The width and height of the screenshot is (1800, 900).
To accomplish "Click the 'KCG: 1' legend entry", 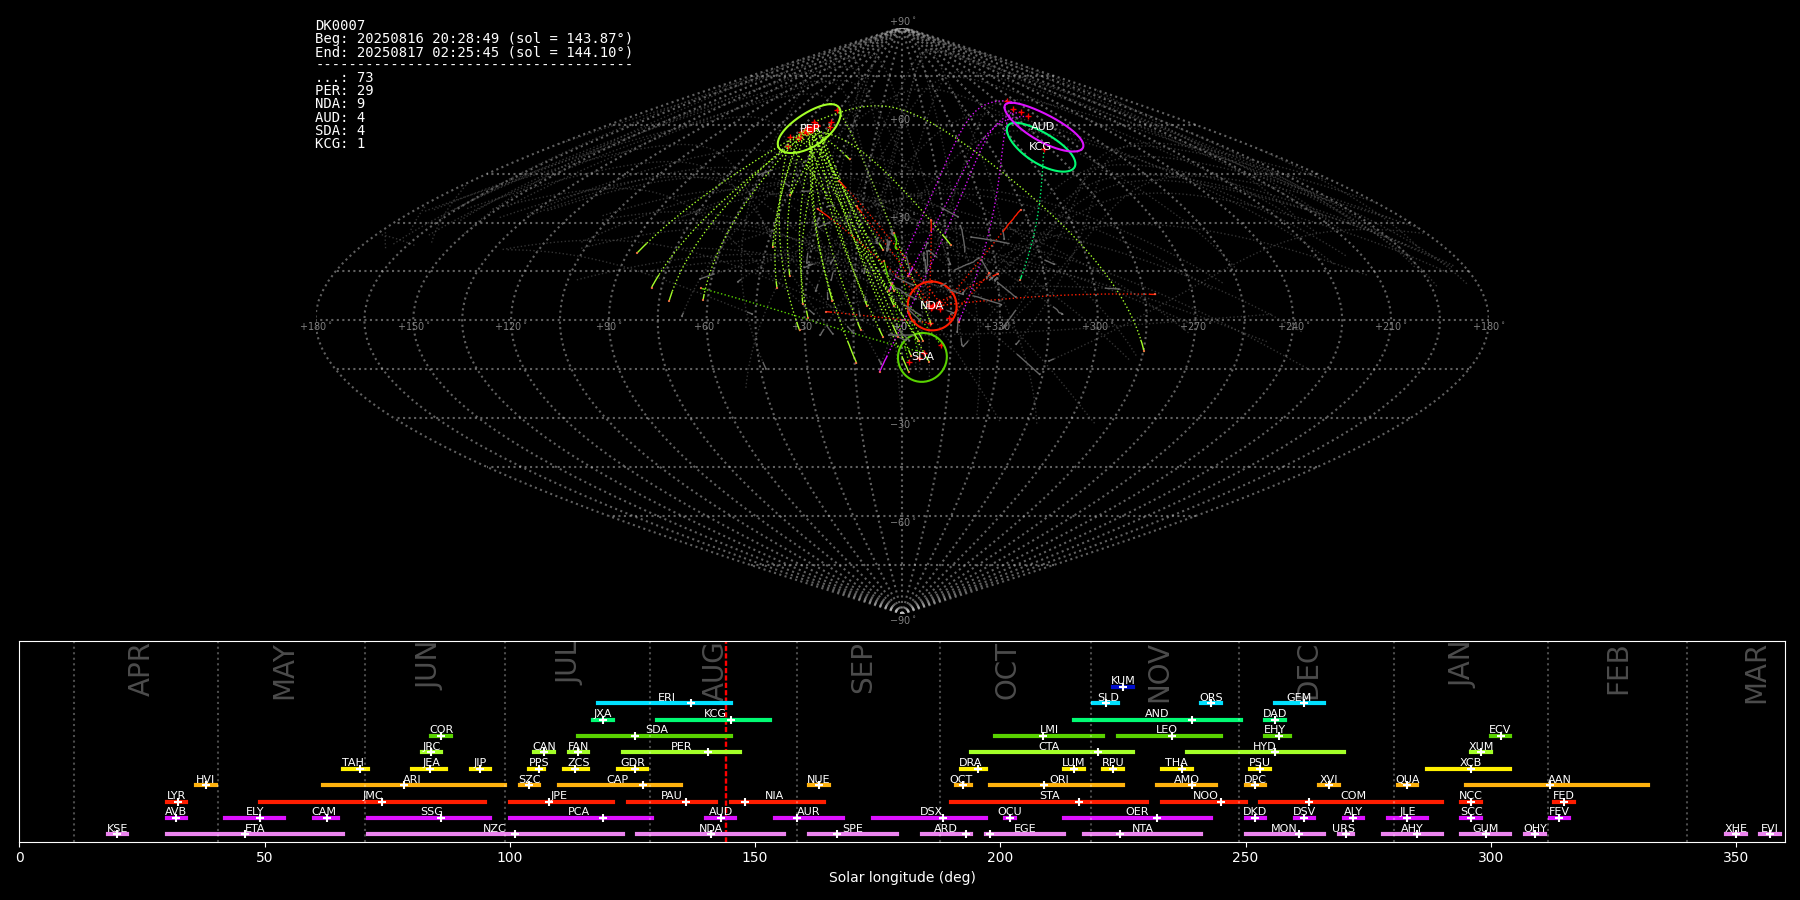I will click(340, 144).
